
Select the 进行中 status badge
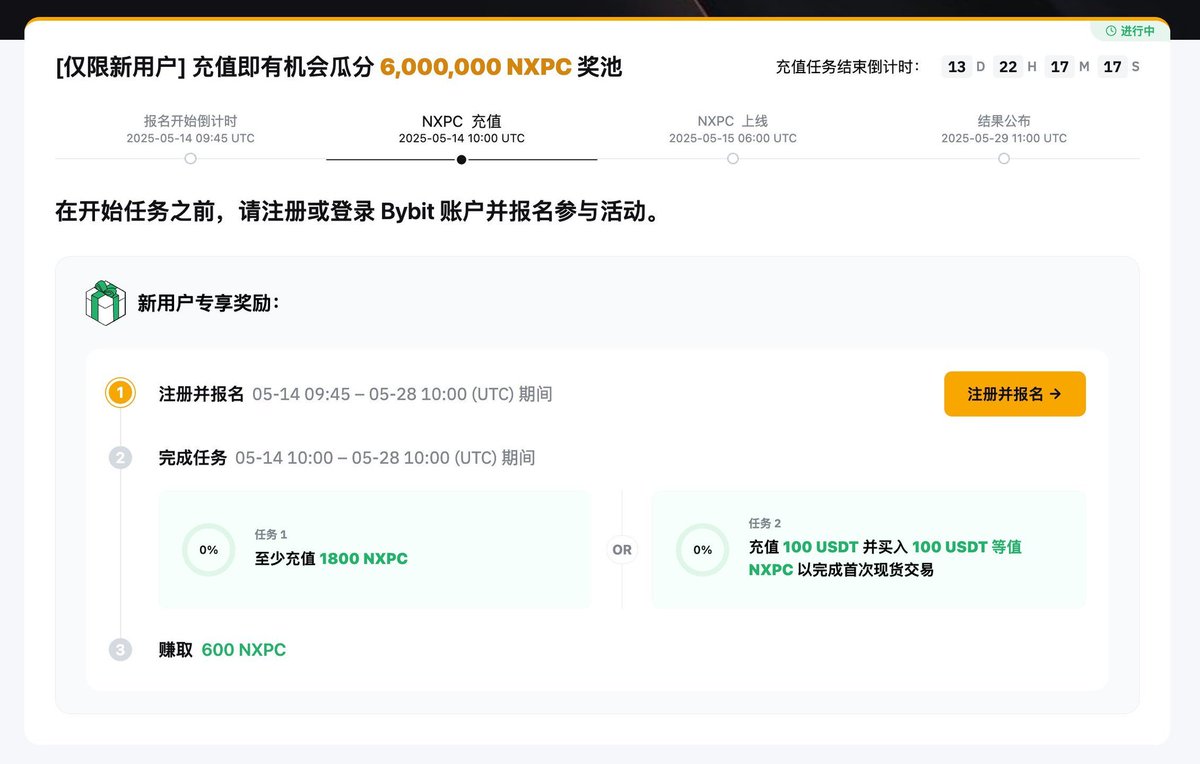pos(1130,31)
